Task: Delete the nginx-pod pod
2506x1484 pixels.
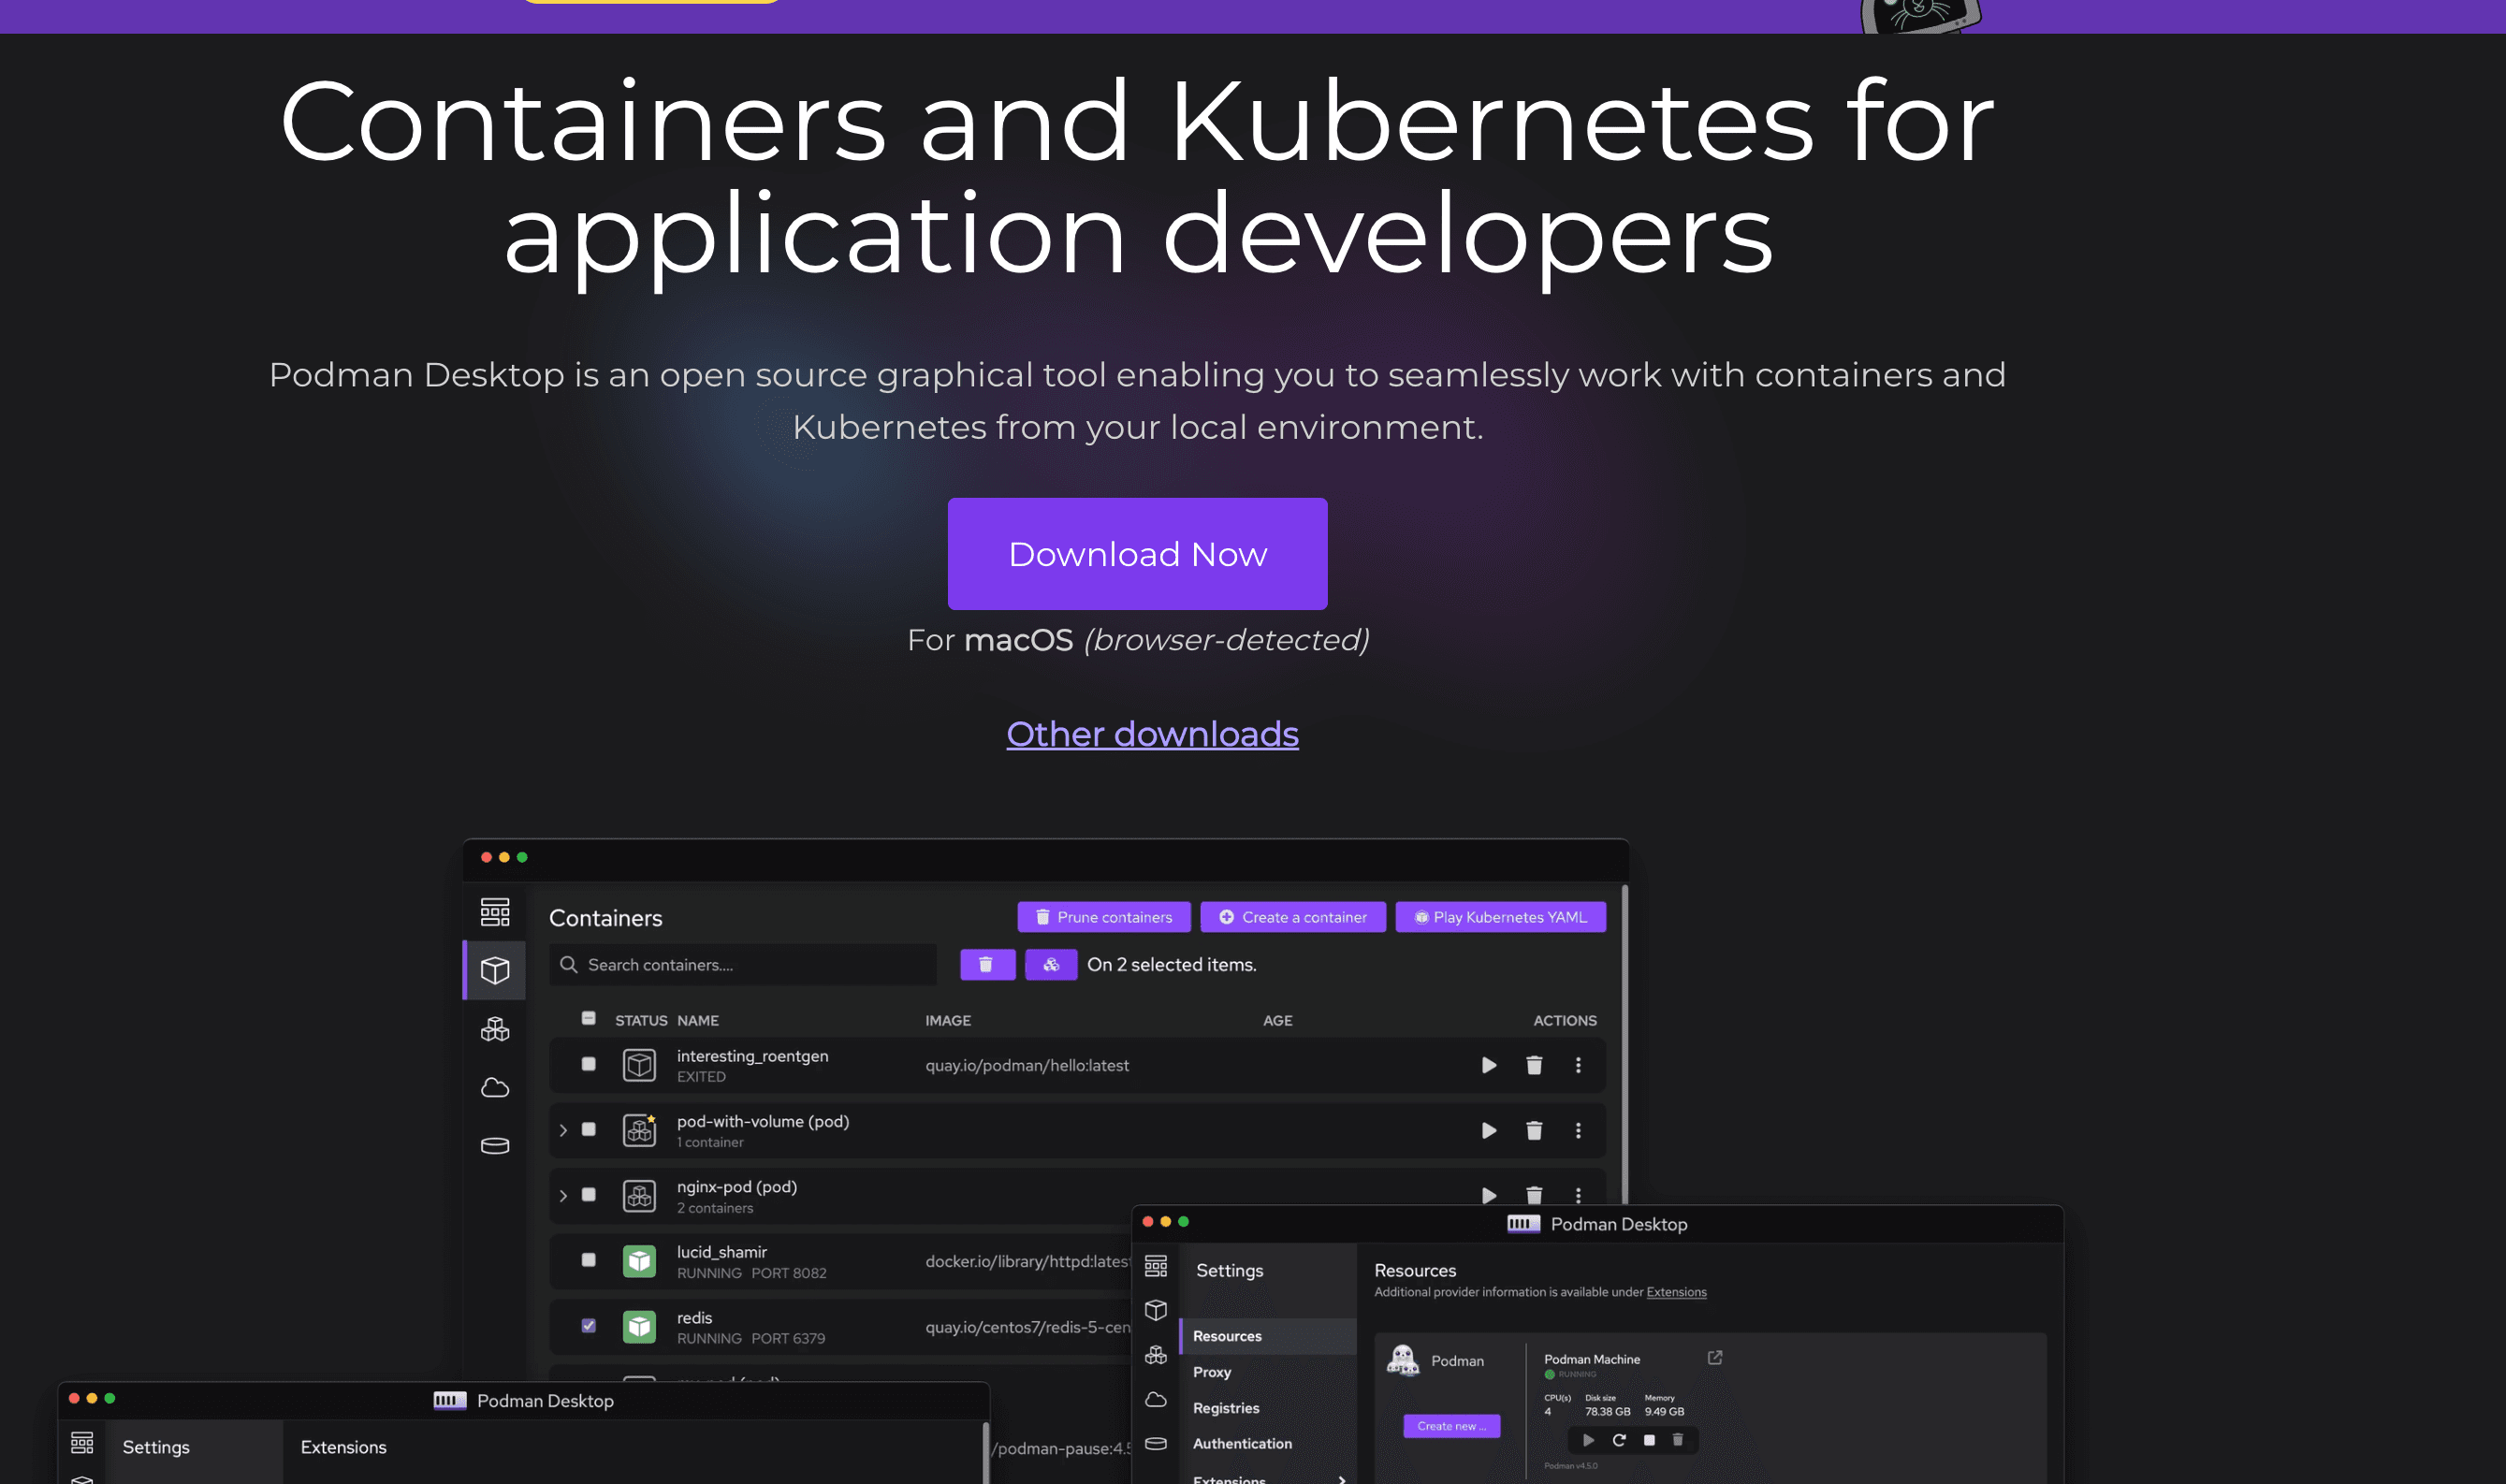Action: (1533, 1195)
